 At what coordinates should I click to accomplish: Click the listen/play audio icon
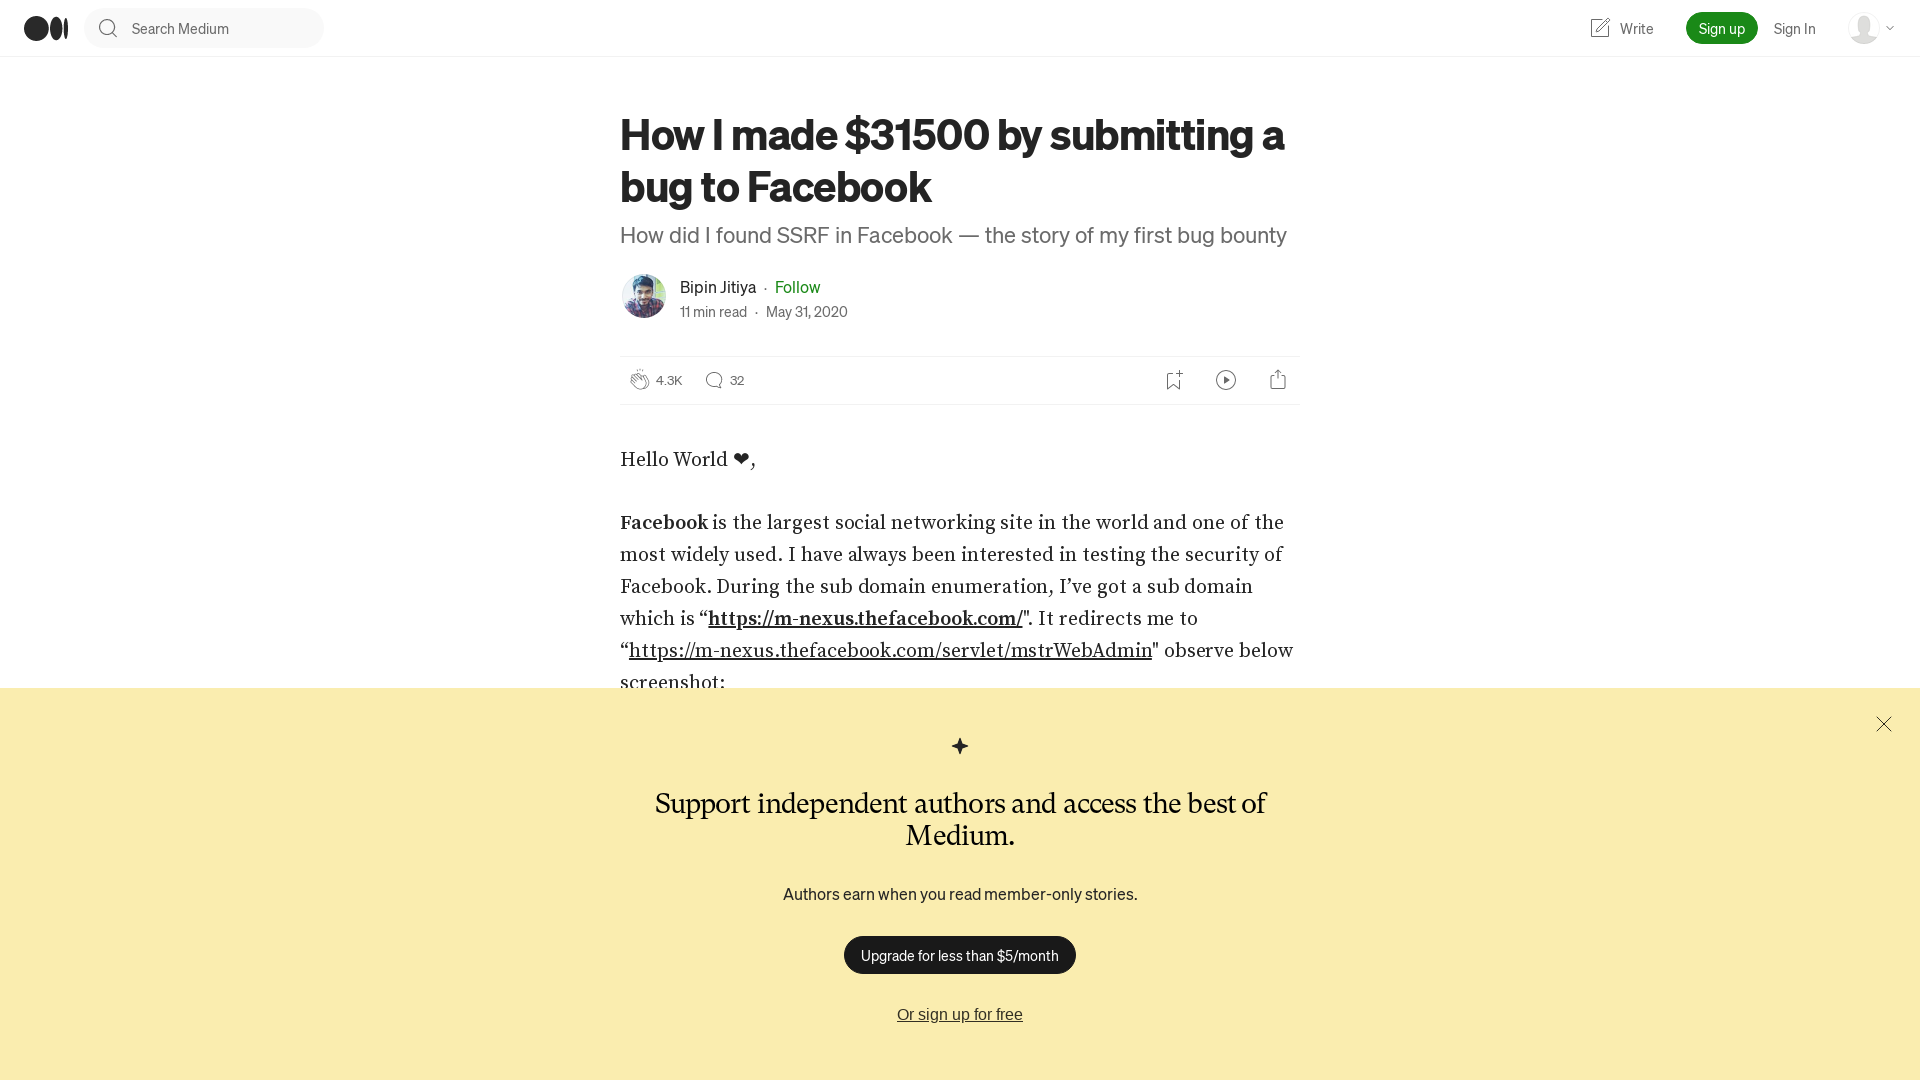pyautogui.click(x=1226, y=380)
